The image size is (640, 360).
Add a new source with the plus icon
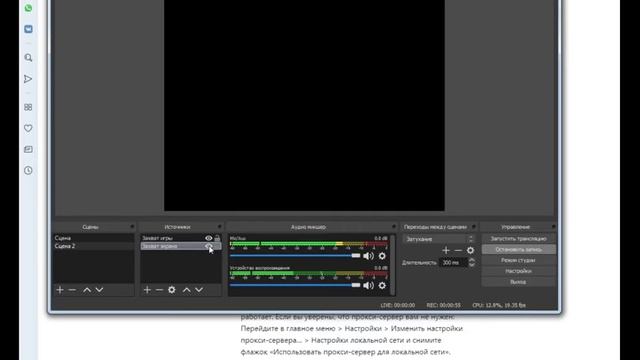[147, 289]
